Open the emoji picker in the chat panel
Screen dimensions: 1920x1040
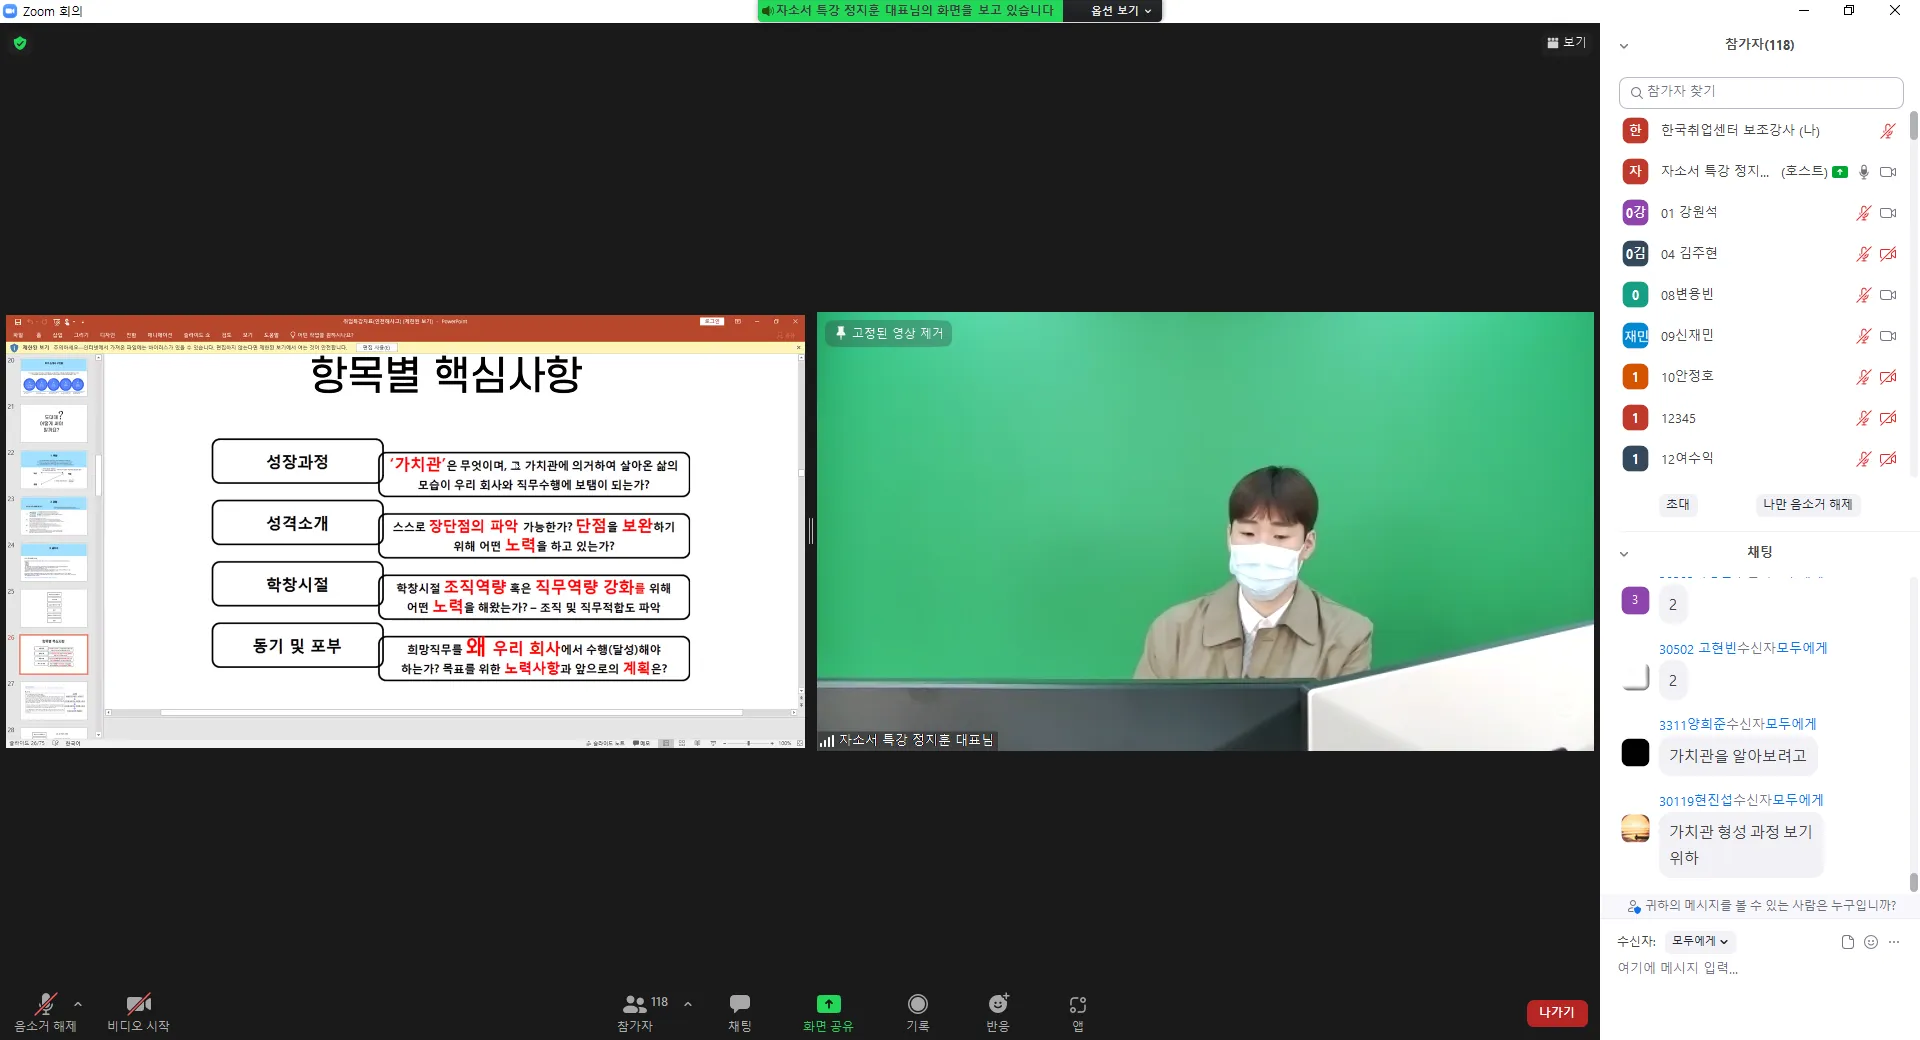(1871, 941)
